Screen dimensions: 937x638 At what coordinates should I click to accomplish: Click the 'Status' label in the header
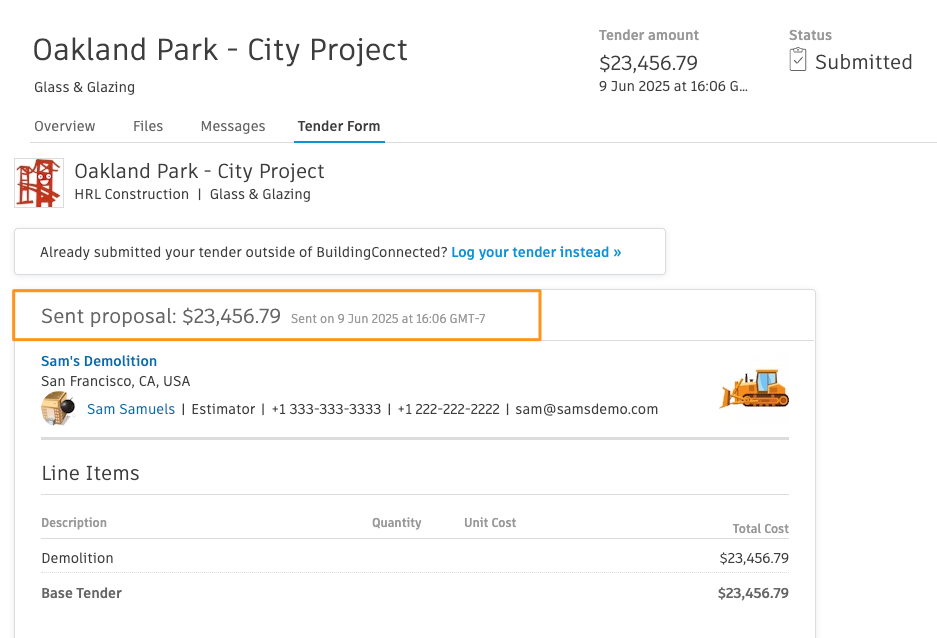(810, 35)
